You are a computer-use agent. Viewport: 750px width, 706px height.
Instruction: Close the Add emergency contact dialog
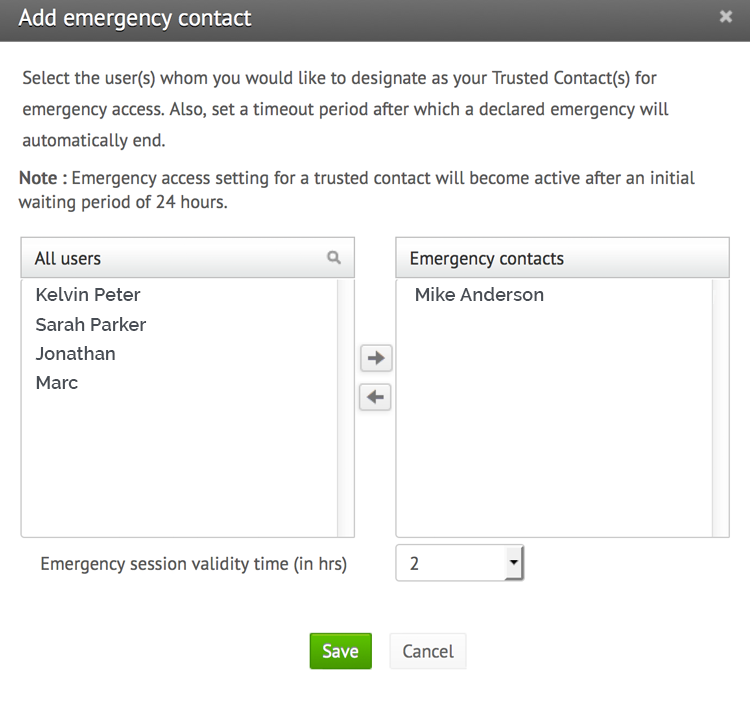point(726,17)
